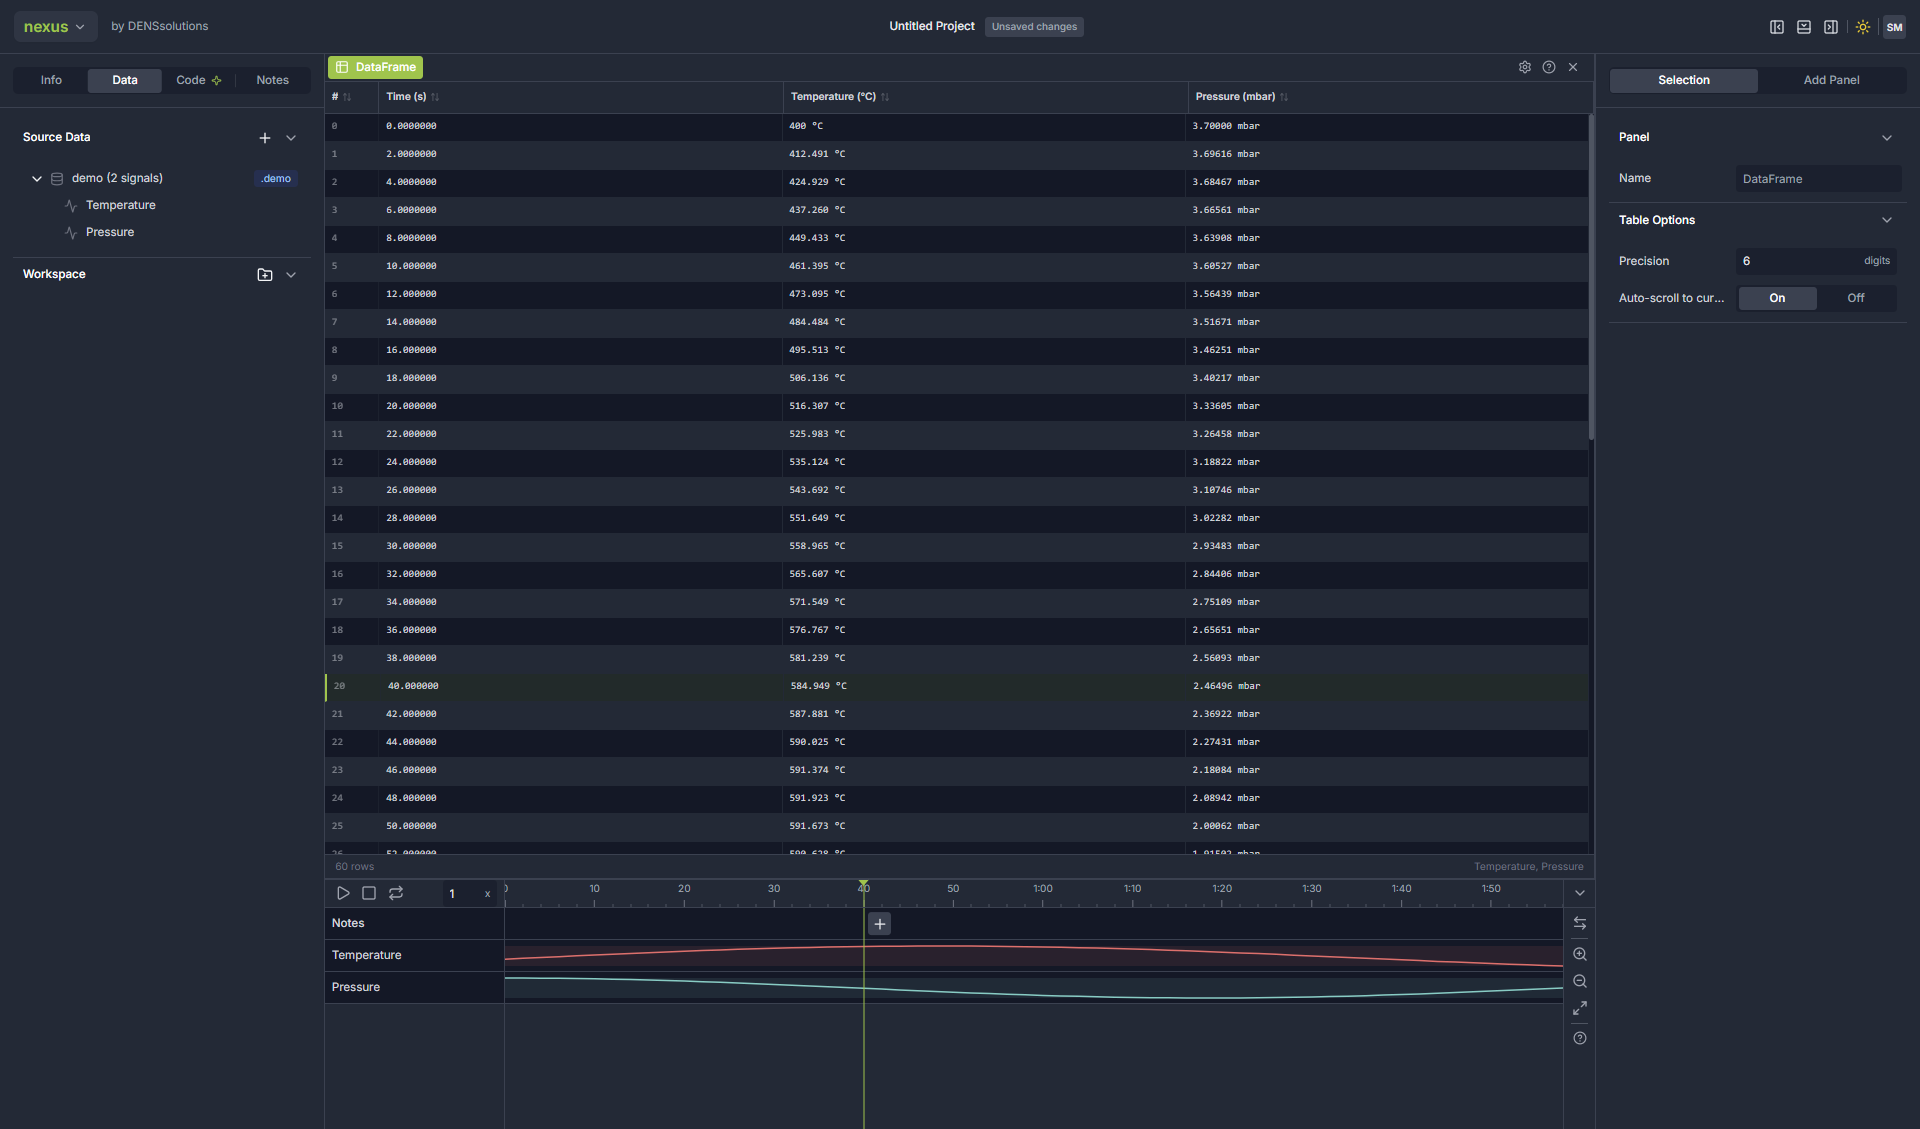The width and height of the screenshot is (1920, 1129).
Task: Open DataFrame panel settings gear
Action: [x=1524, y=67]
